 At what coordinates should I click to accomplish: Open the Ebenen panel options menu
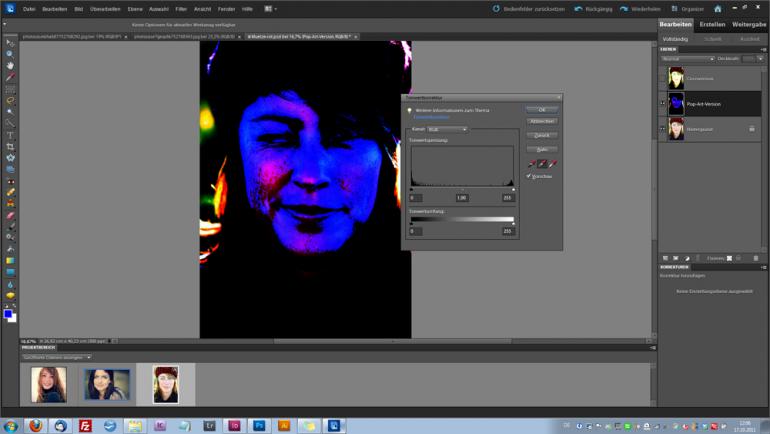pos(763,50)
